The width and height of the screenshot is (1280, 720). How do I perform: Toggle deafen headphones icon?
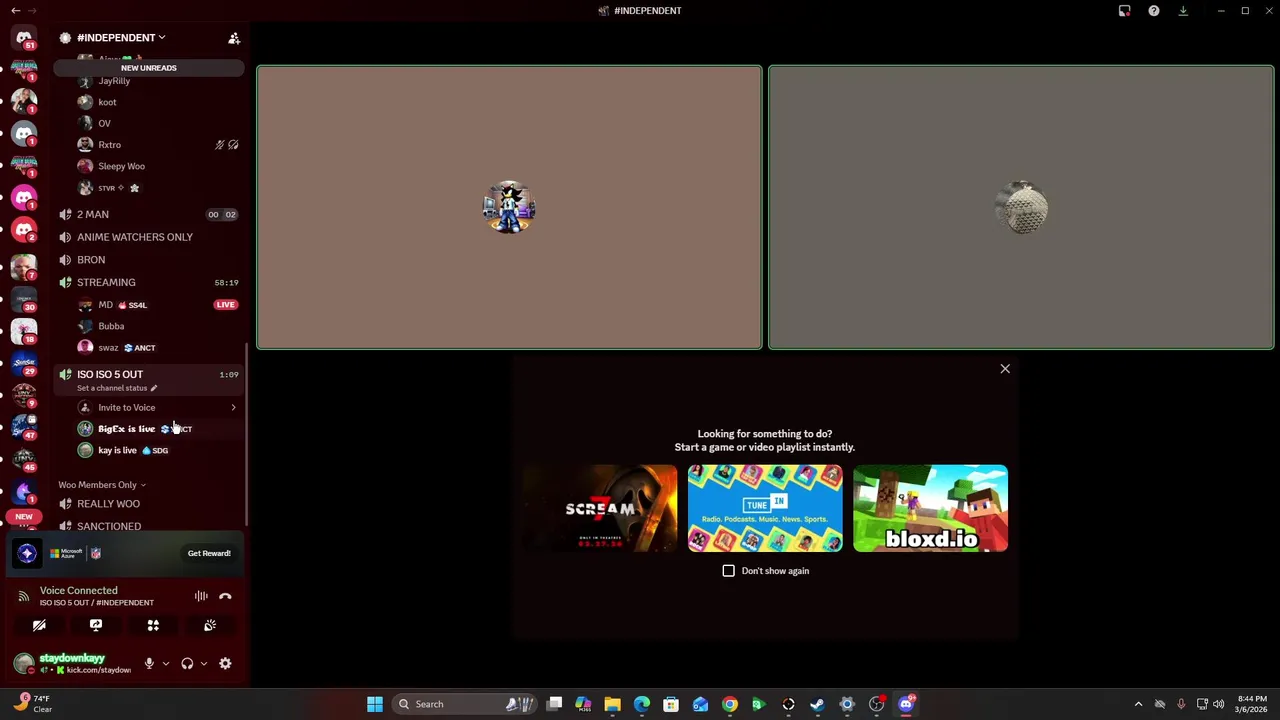tap(187, 664)
